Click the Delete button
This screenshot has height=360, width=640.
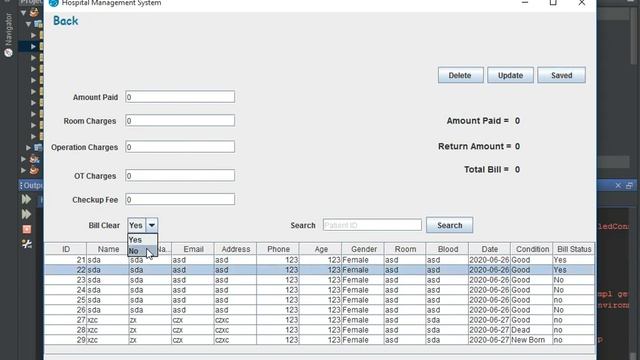pyautogui.click(x=460, y=75)
